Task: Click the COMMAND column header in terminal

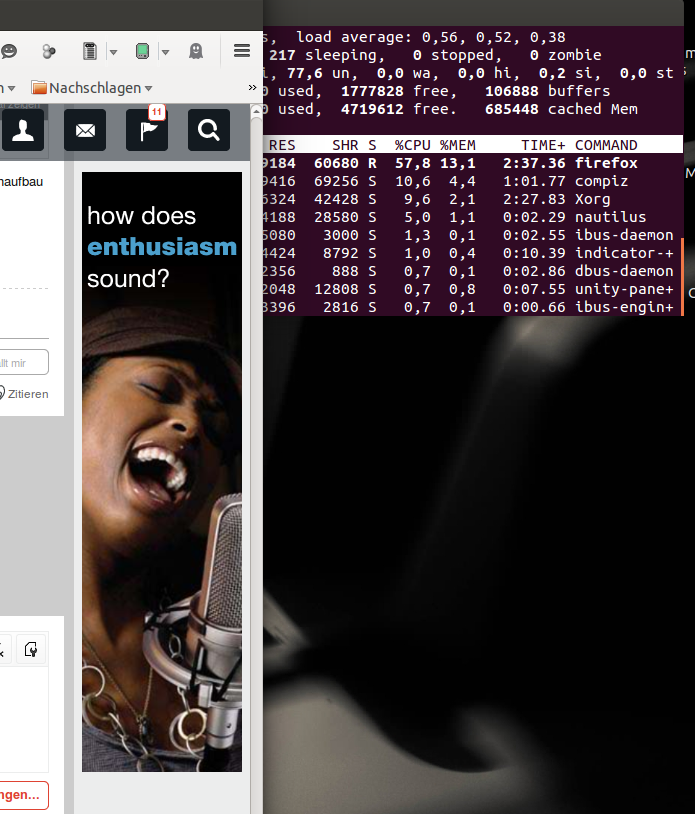Action: click(606, 145)
